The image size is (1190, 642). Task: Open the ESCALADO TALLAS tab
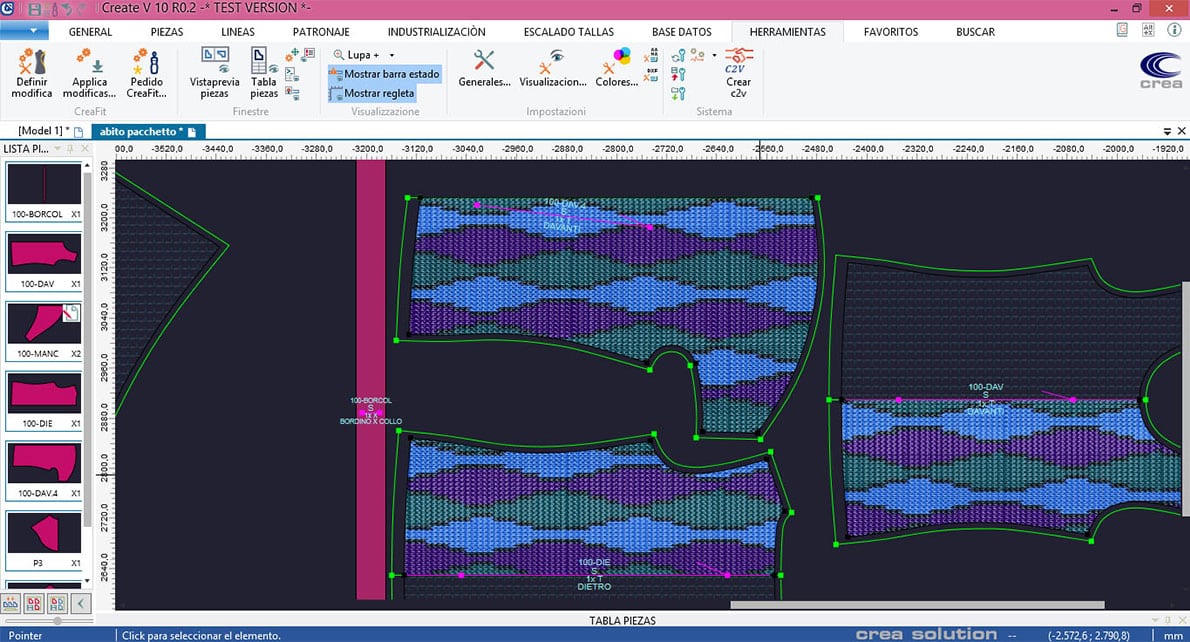(568, 32)
